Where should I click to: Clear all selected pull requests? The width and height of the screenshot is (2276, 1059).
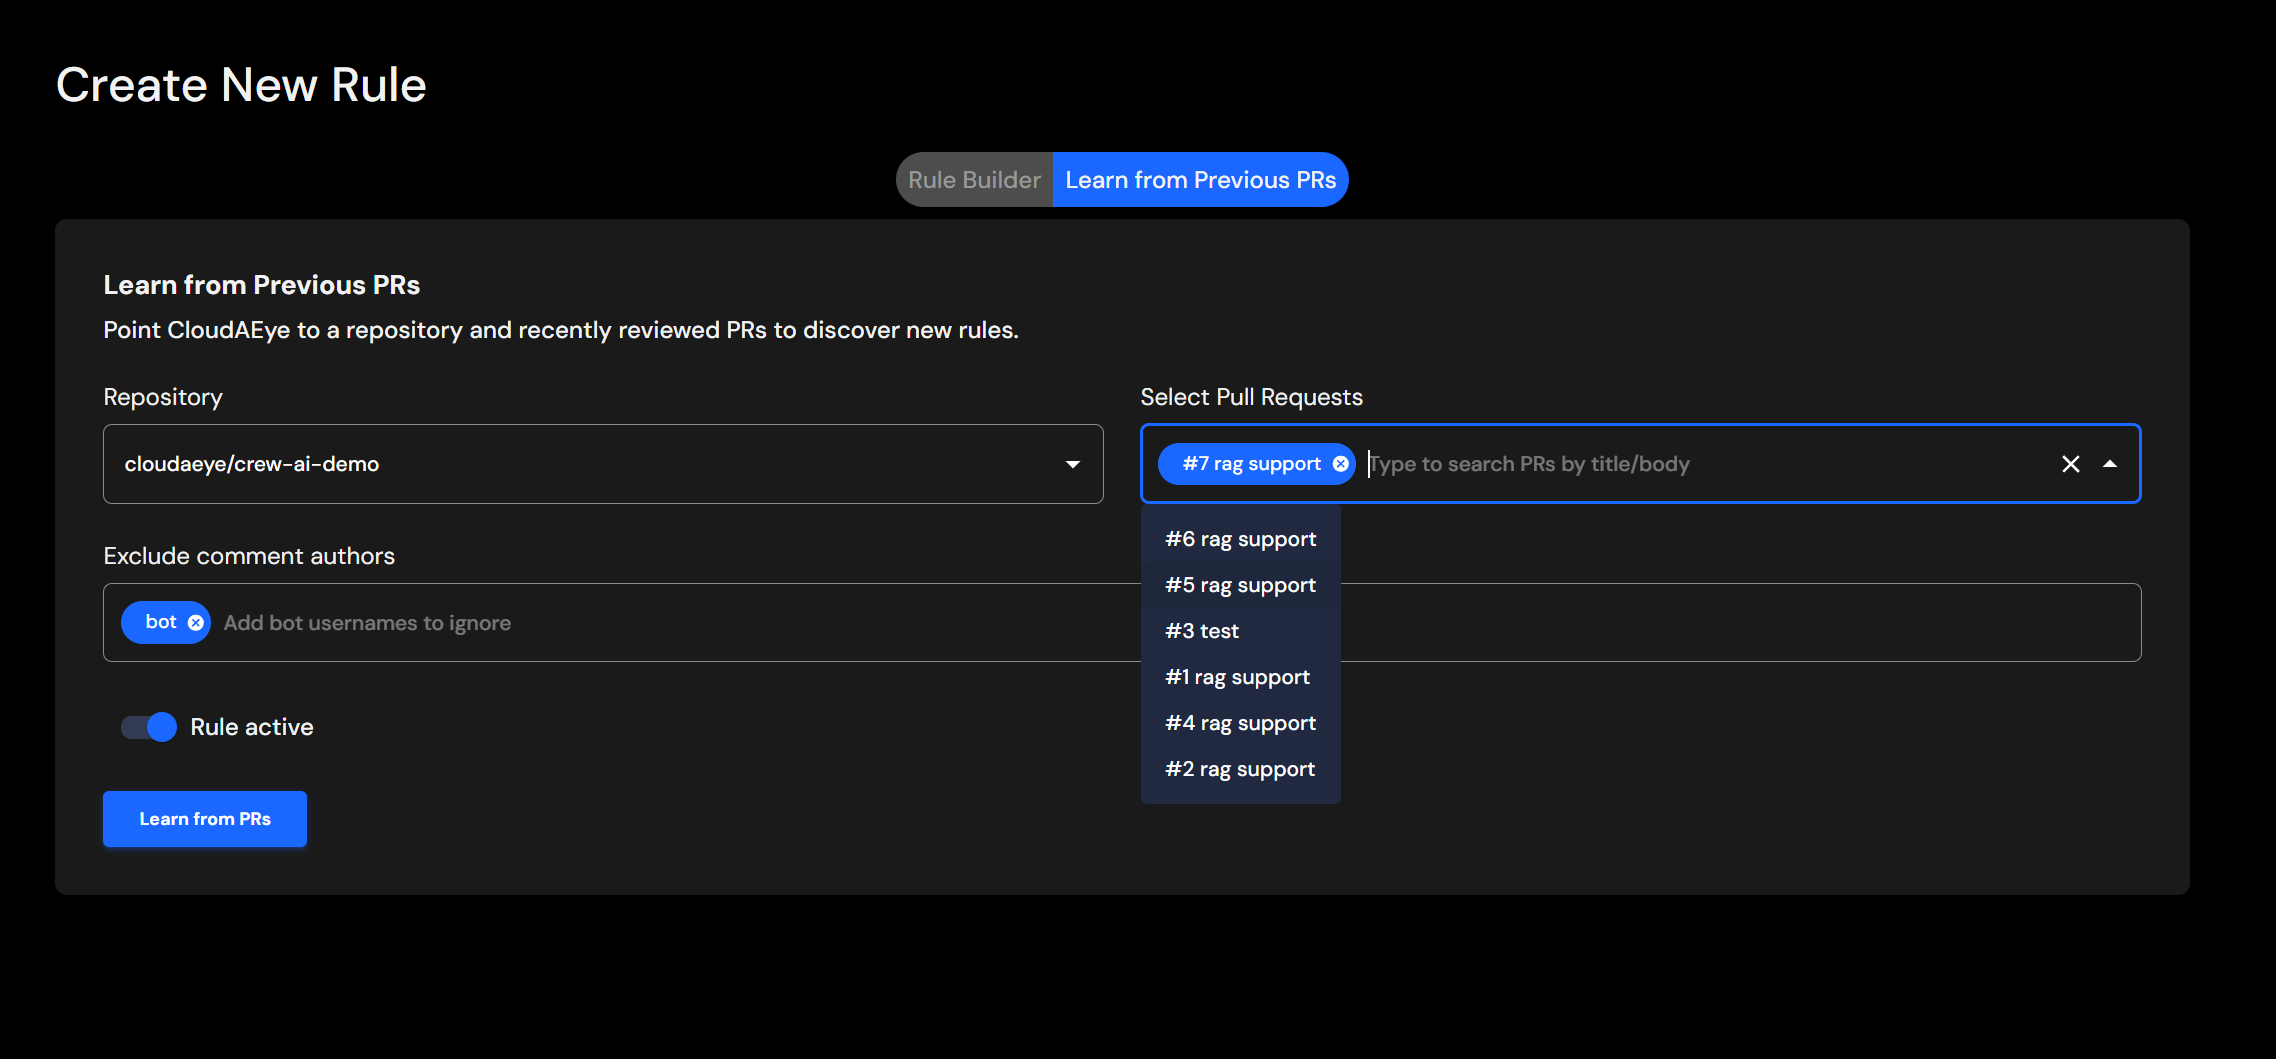[x=2070, y=464]
